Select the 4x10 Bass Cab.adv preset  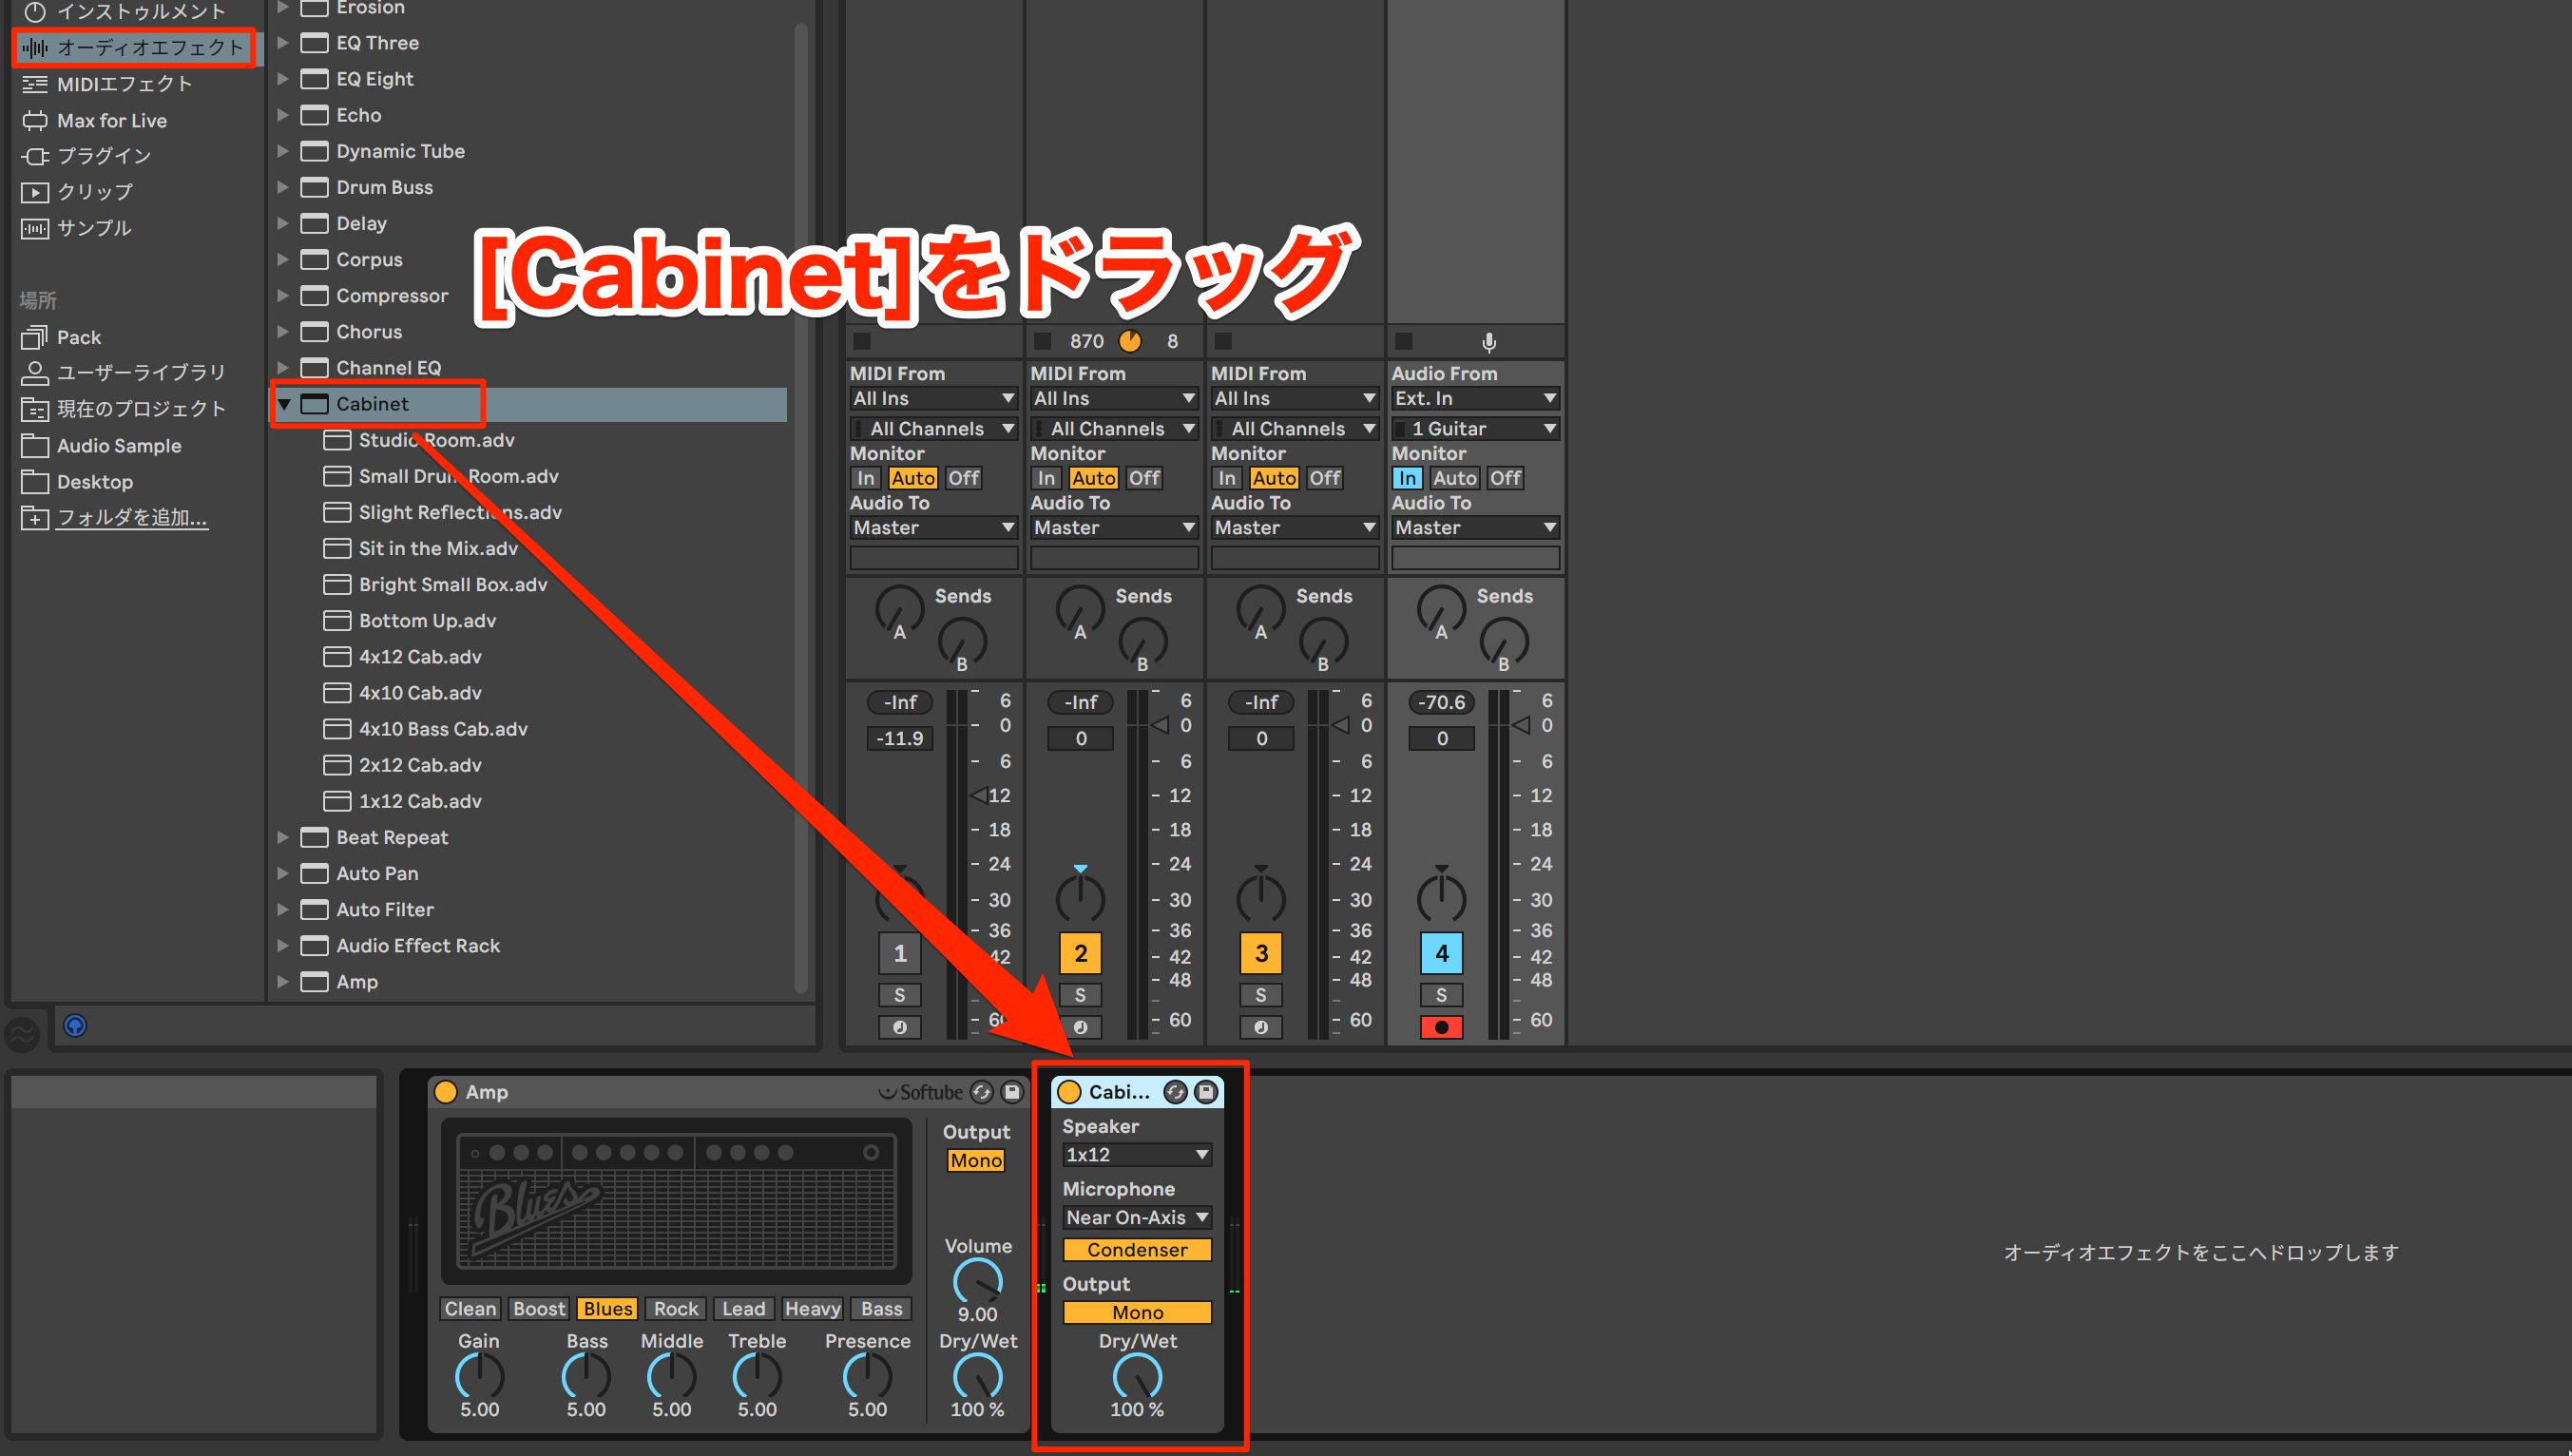click(x=443, y=729)
